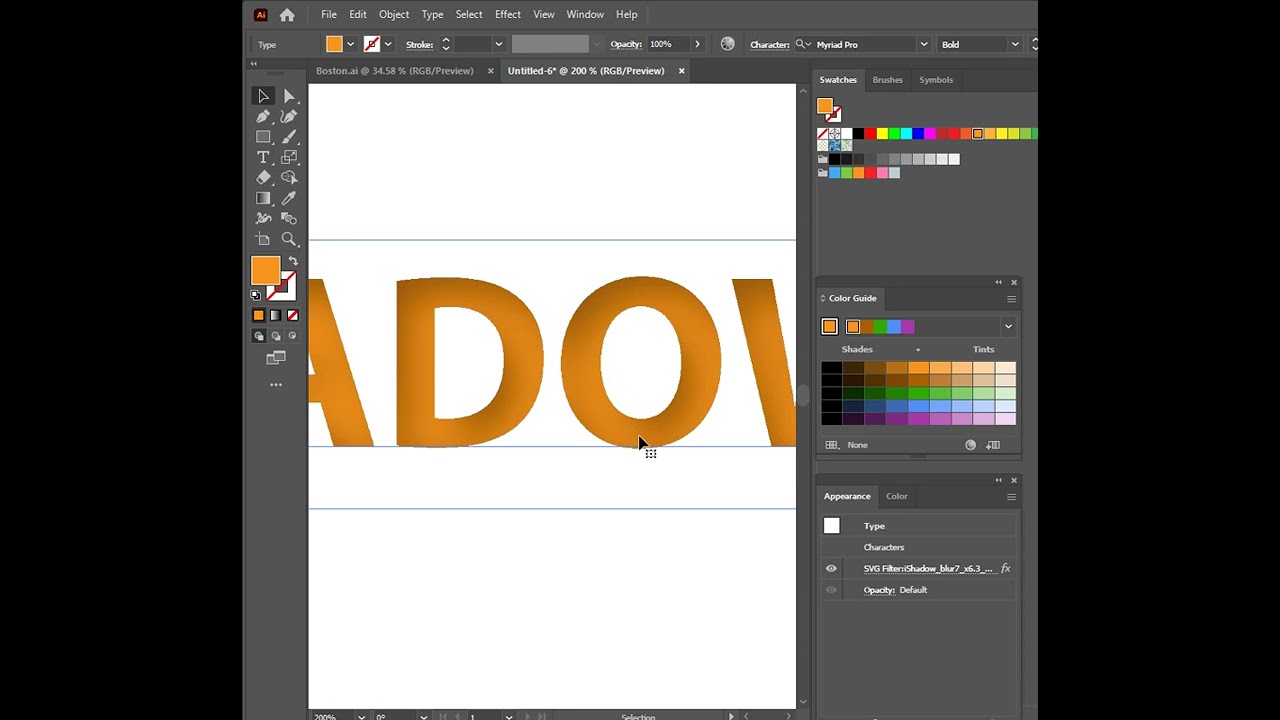This screenshot has height=720, width=1280.
Task: Open the File menu
Action: point(329,15)
